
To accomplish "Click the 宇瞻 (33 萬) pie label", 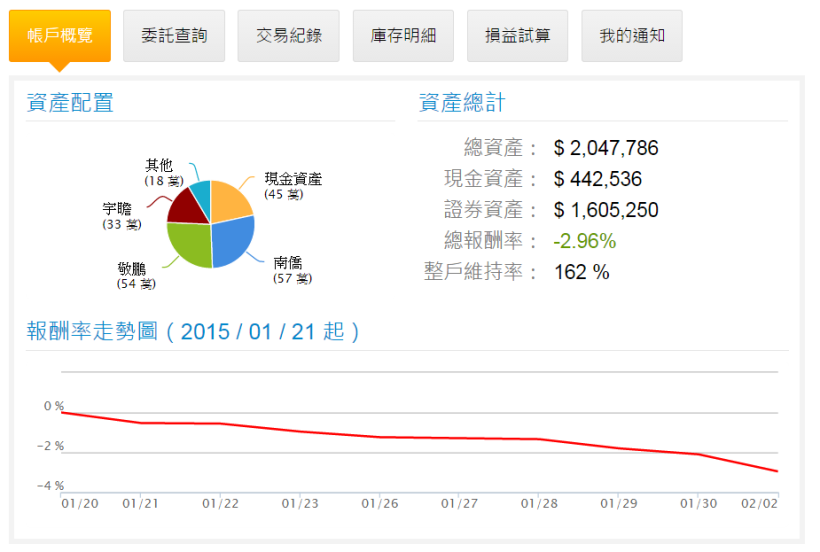I will 122,216.
